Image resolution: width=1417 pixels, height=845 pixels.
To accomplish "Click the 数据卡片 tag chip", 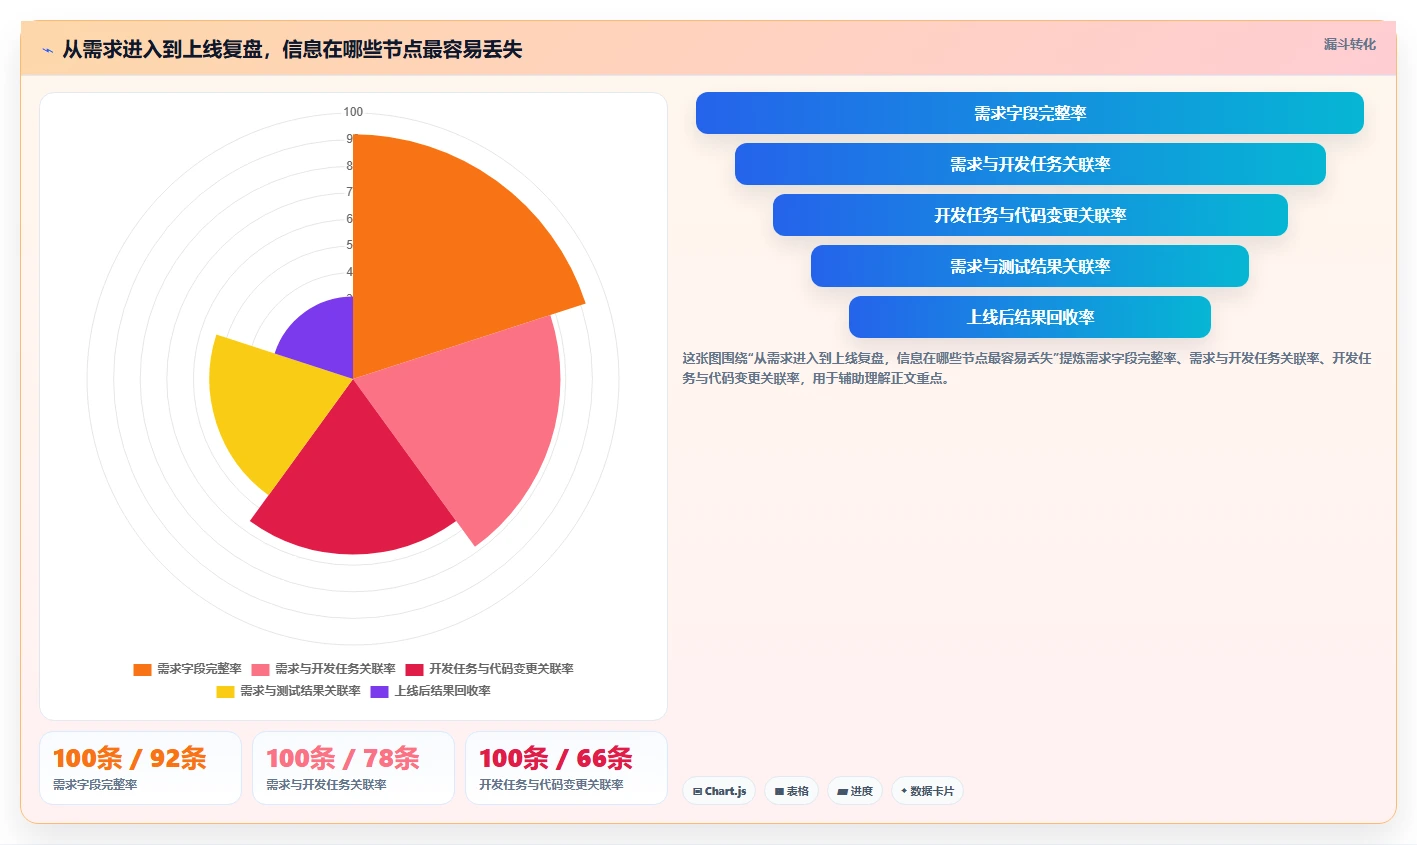I will pos(927,791).
